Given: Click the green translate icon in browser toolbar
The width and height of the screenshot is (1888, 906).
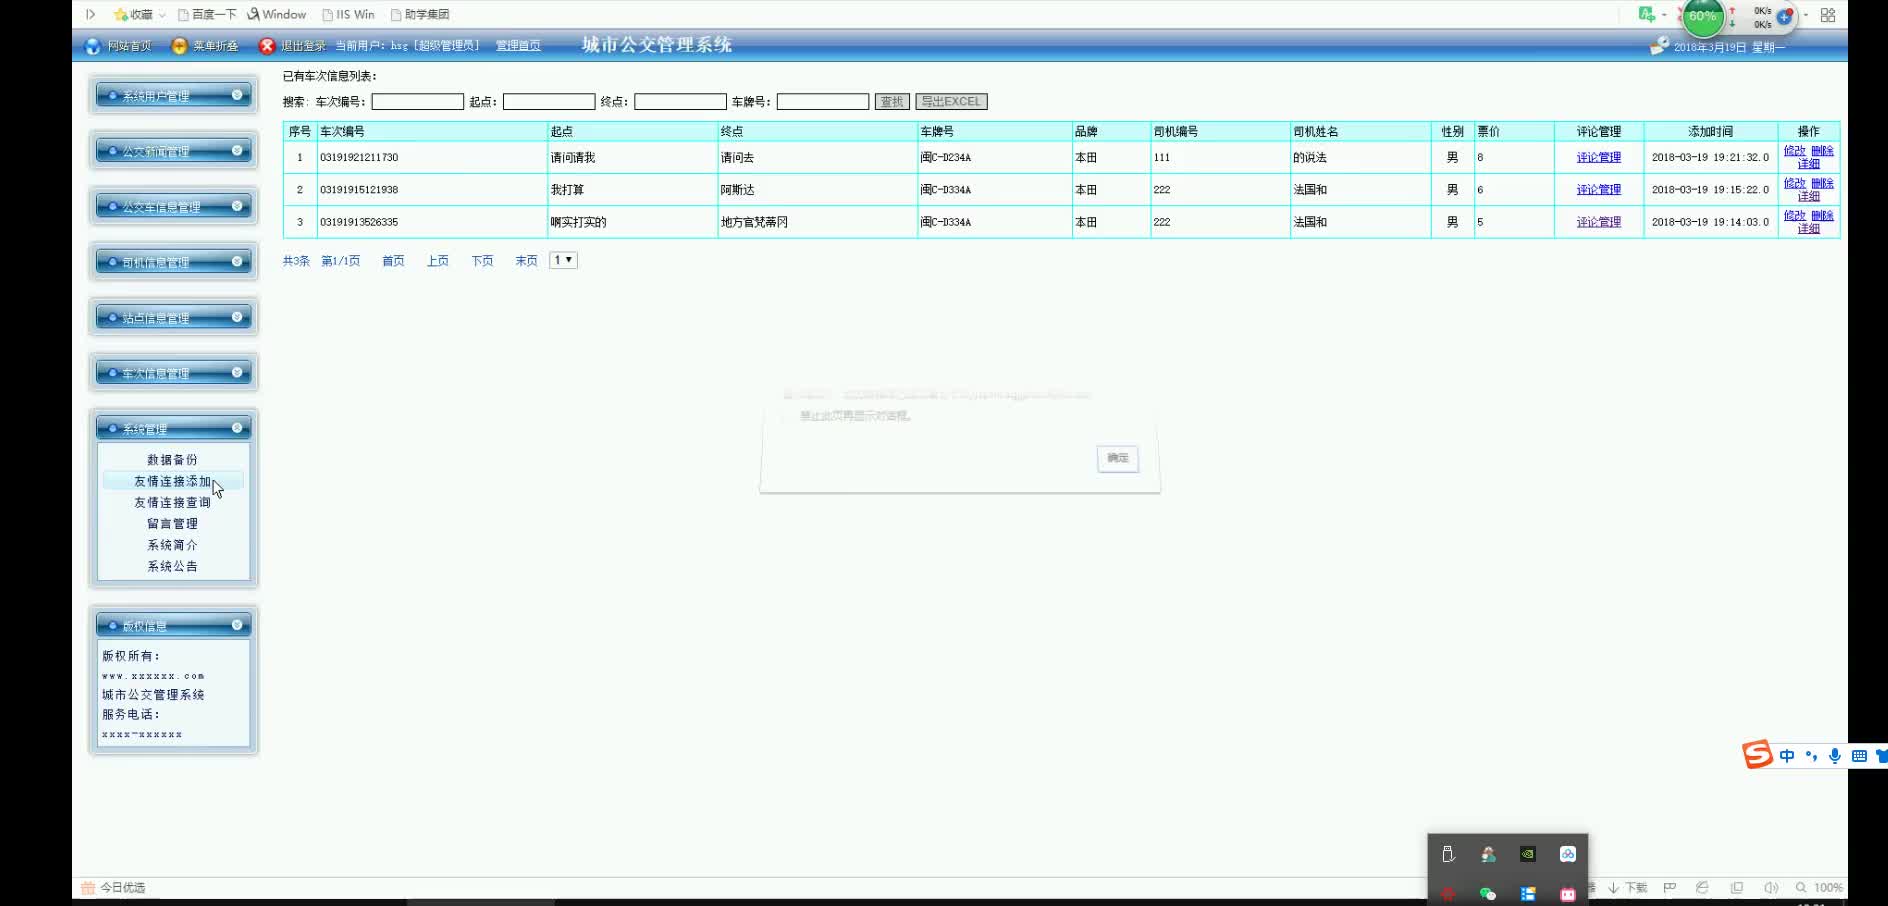Looking at the screenshot, I should pyautogui.click(x=1646, y=14).
